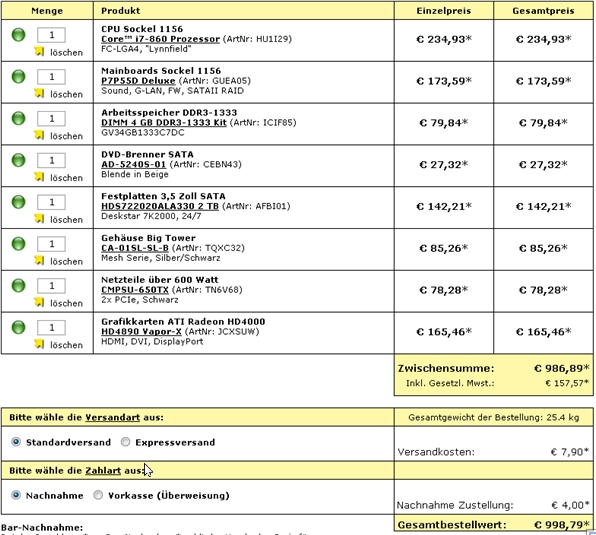Click Gesamtpreis € 165,46 of HD4890 Vapor-X
Screen dimensions: 596x535
tap(544, 332)
